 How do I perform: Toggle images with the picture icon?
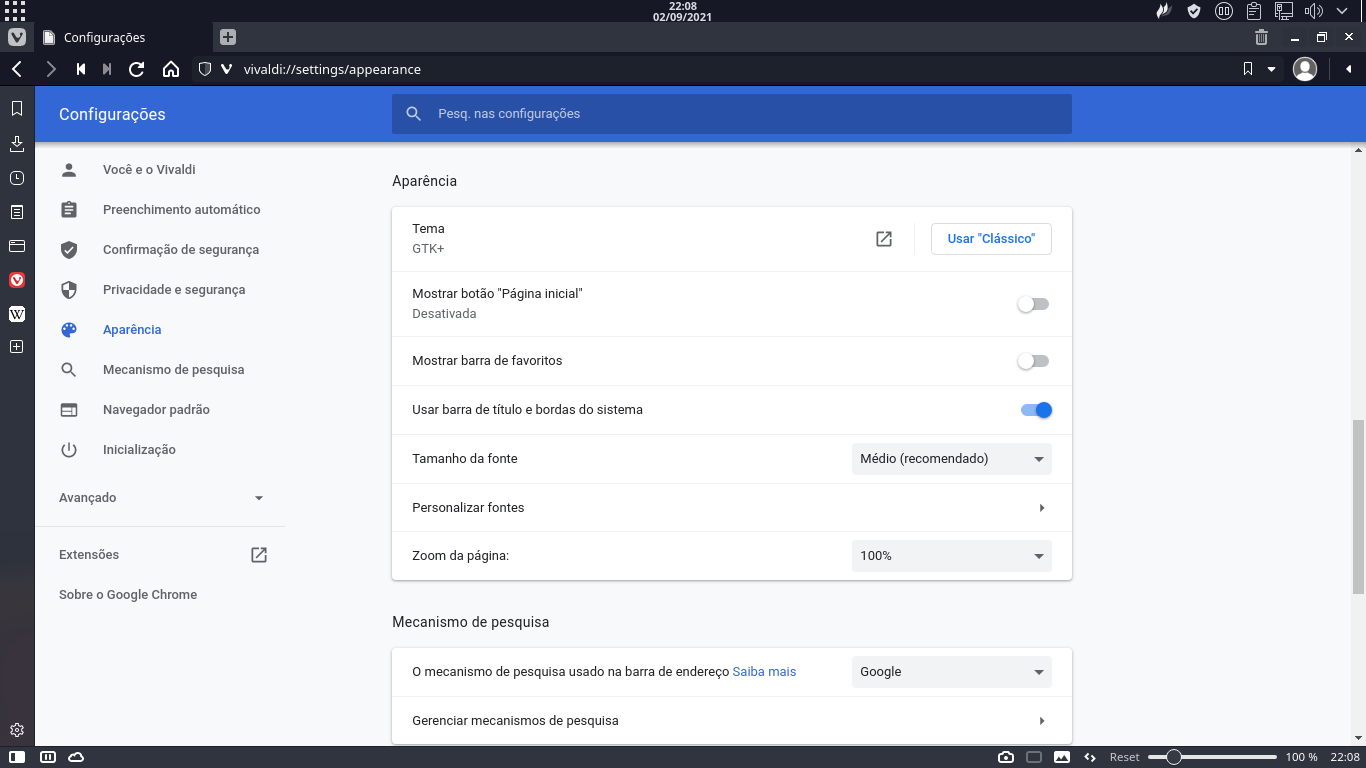tap(1062, 757)
